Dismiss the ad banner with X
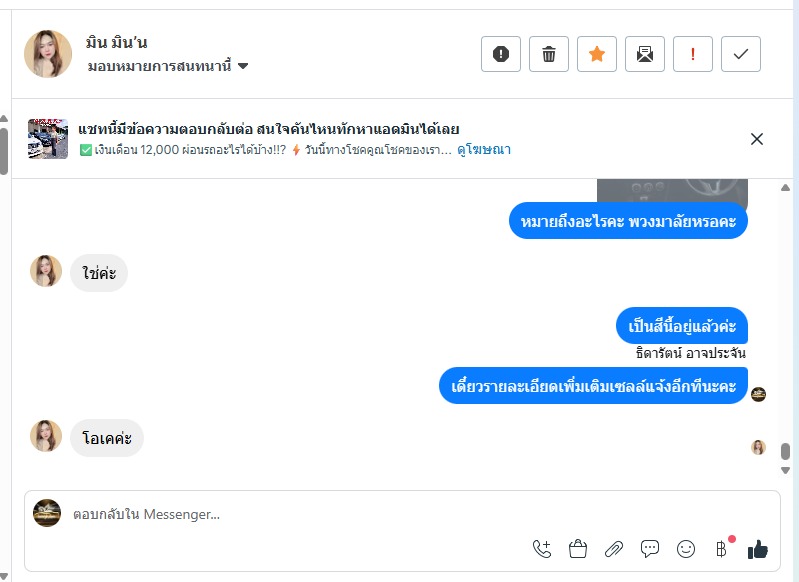Viewport: 799px width, 582px height. tap(757, 139)
